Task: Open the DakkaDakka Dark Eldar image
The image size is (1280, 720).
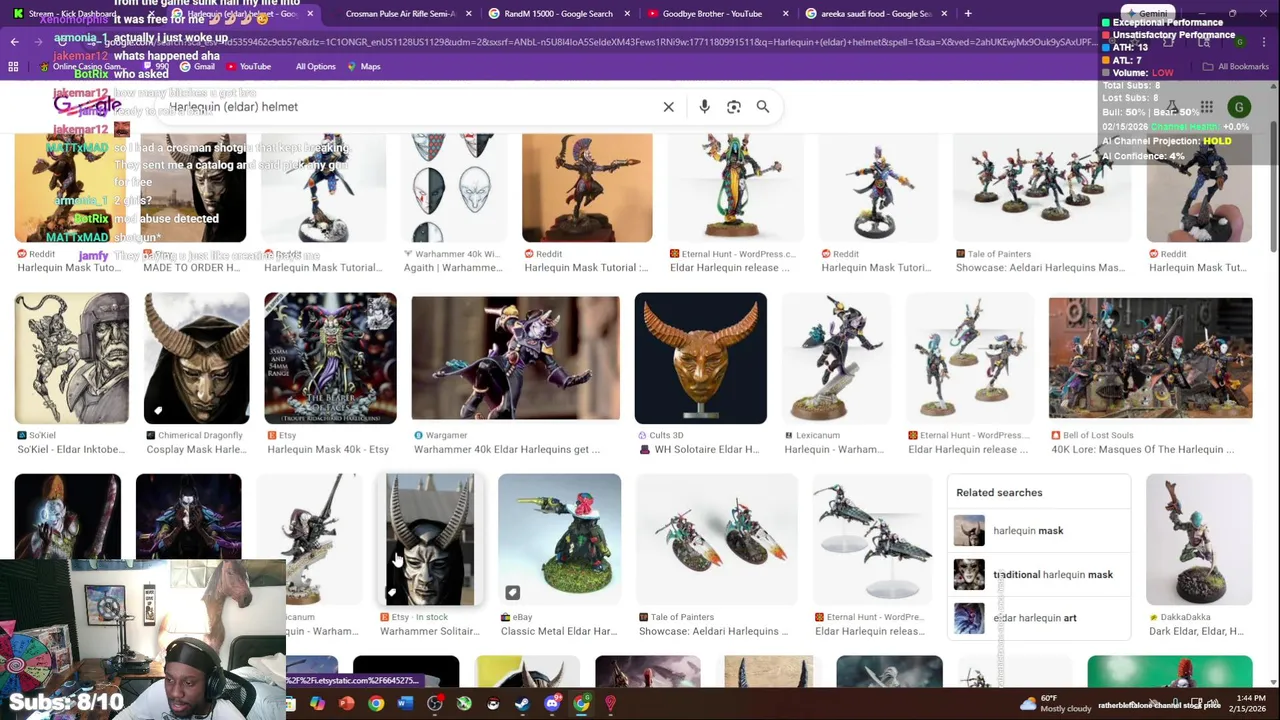Action: (x=1198, y=540)
